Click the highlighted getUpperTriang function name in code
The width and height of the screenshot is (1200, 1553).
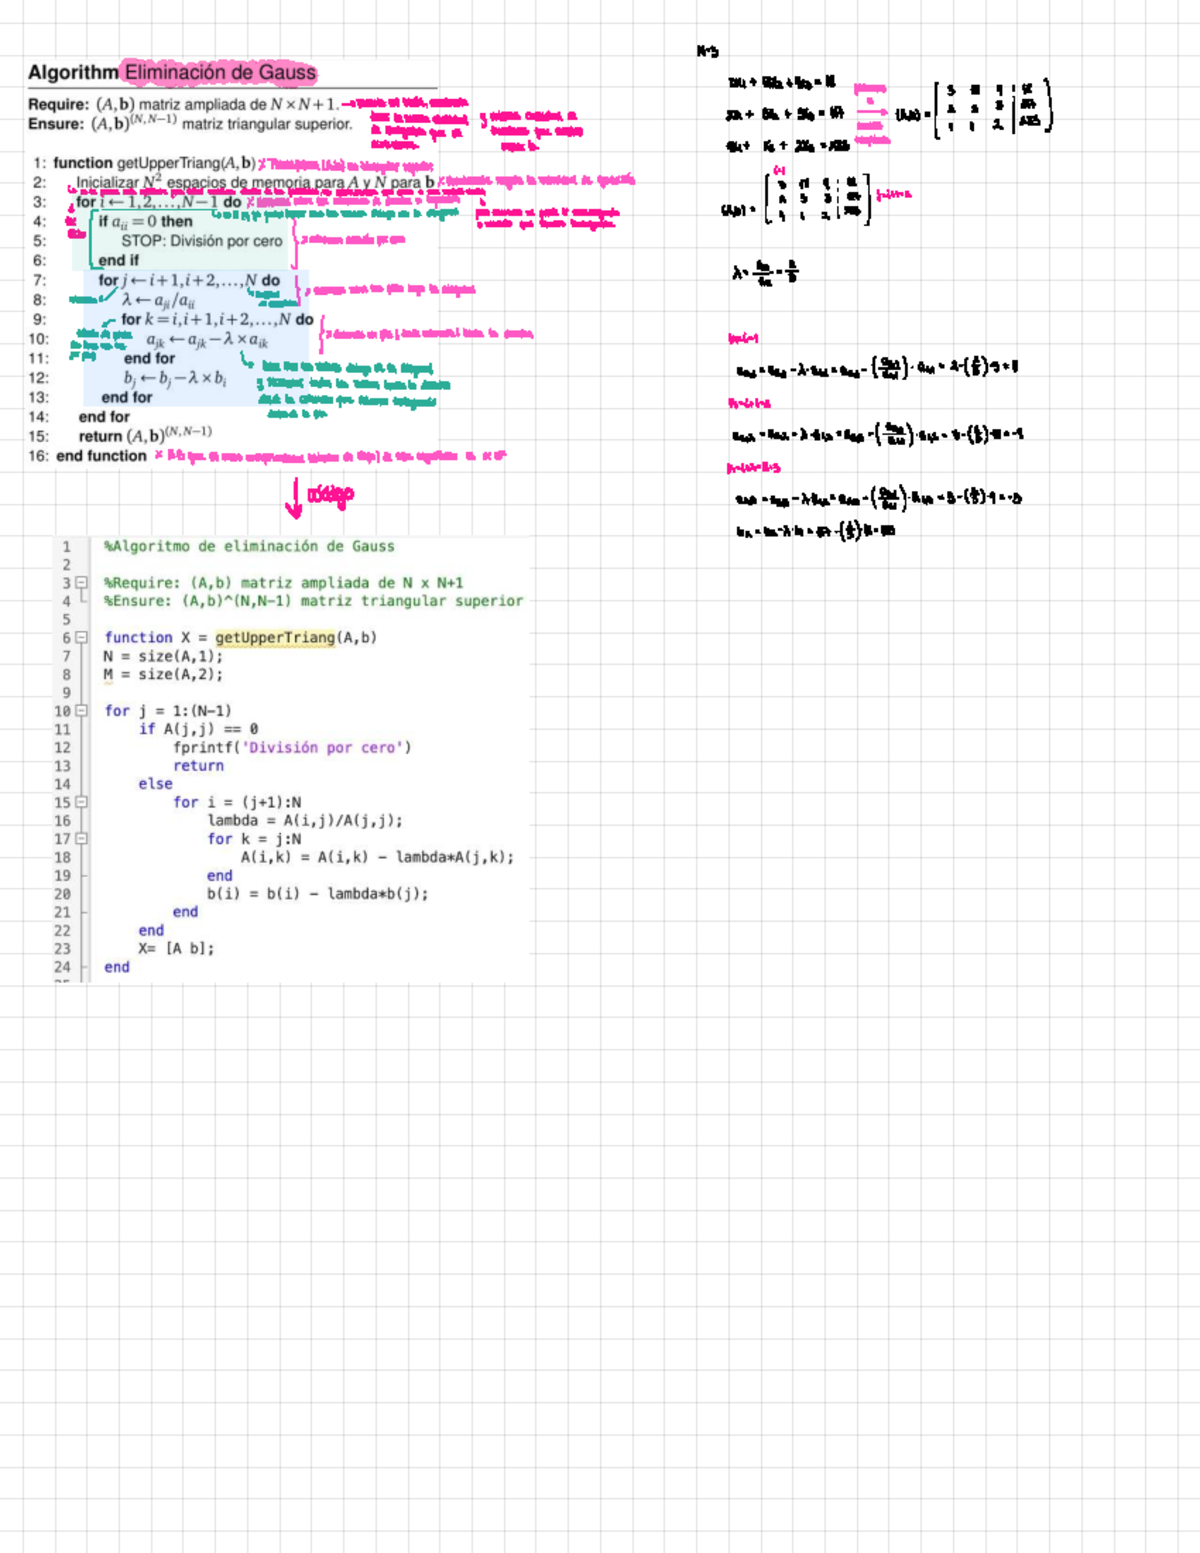(x=275, y=638)
